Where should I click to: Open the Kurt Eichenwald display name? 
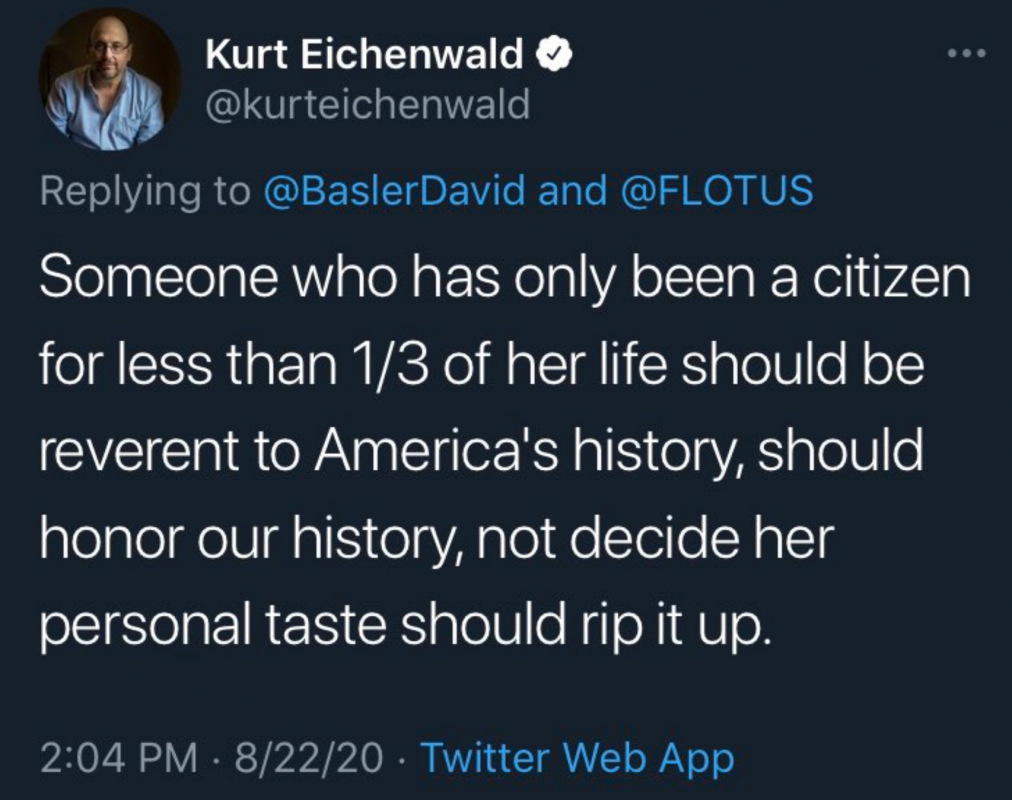click(364, 54)
